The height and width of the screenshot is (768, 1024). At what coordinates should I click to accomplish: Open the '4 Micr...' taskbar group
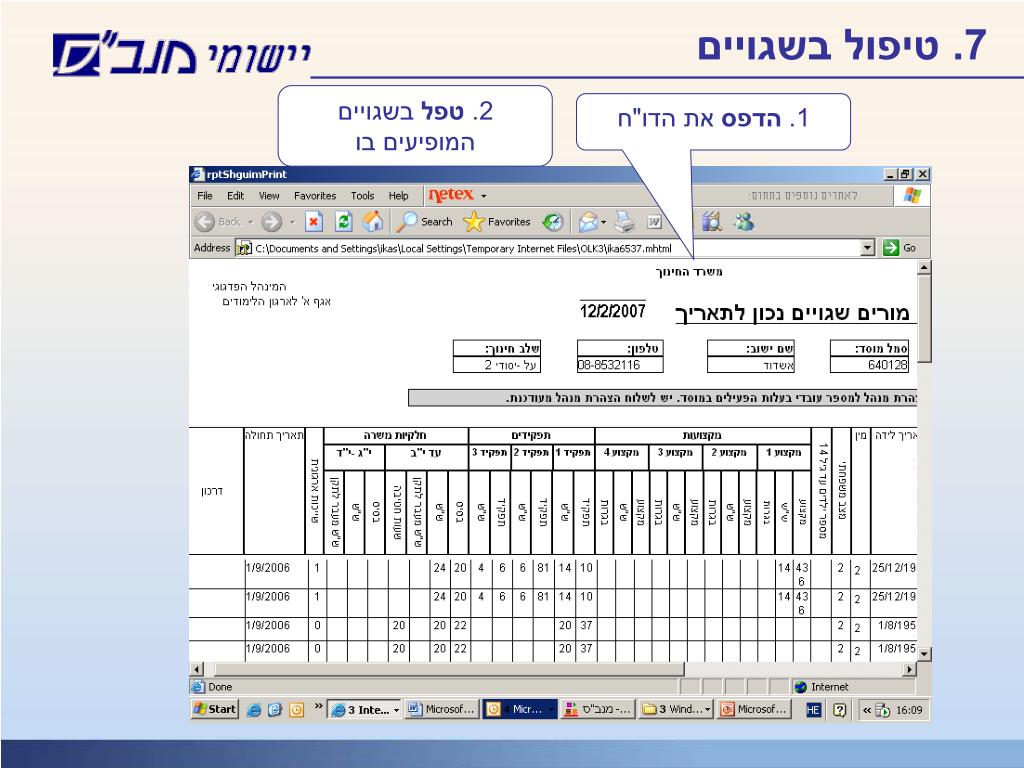pos(520,709)
